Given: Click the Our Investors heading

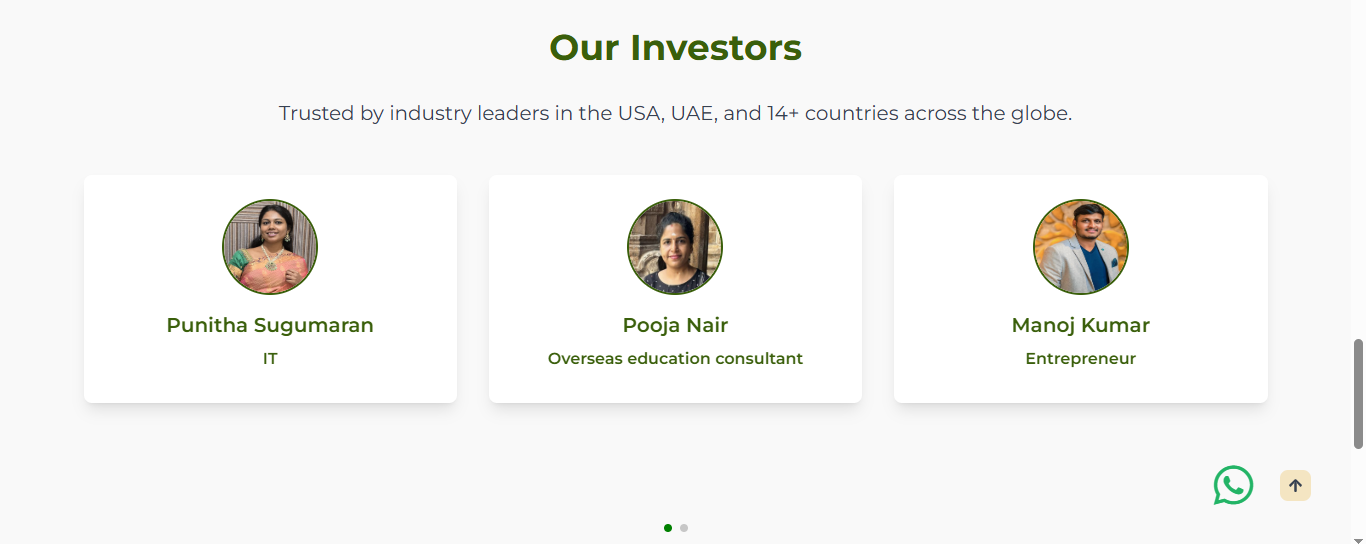Looking at the screenshot, I should click(x=676, y=47).
